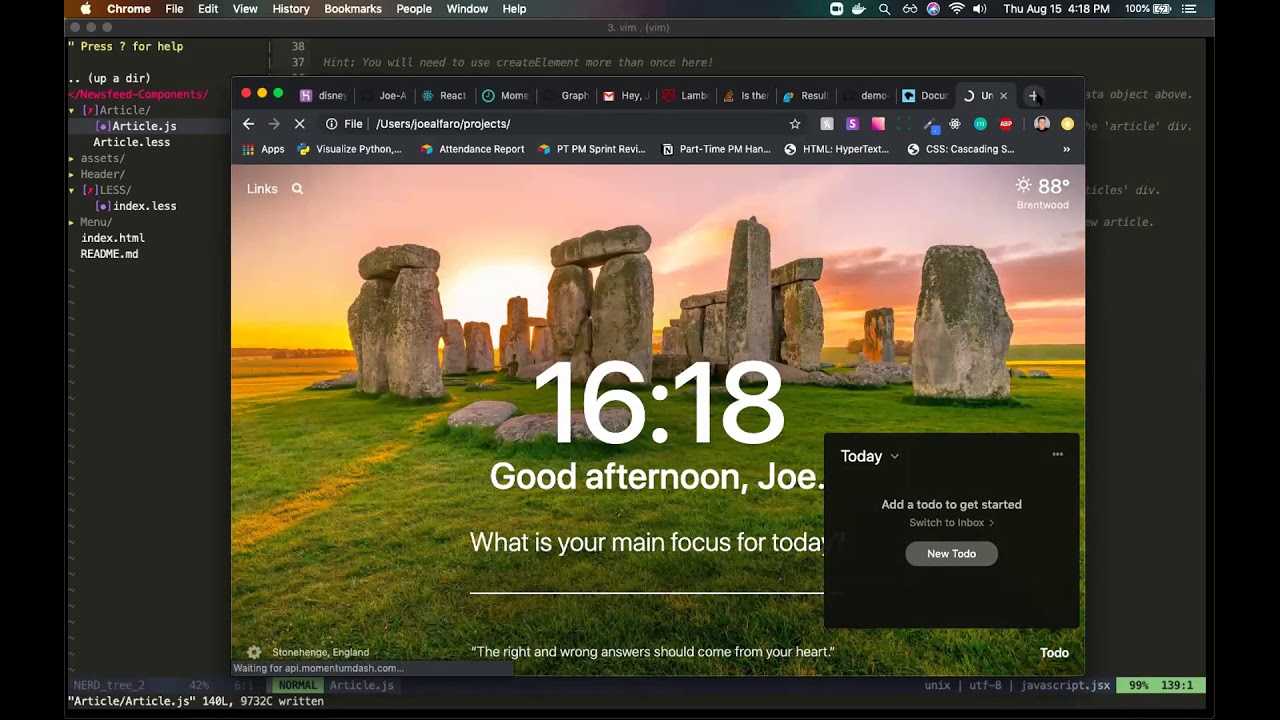The height and width of the screenshot is (720, 1280).
Task: Open the Apps bookmarks shortcut
Action: 264,149
